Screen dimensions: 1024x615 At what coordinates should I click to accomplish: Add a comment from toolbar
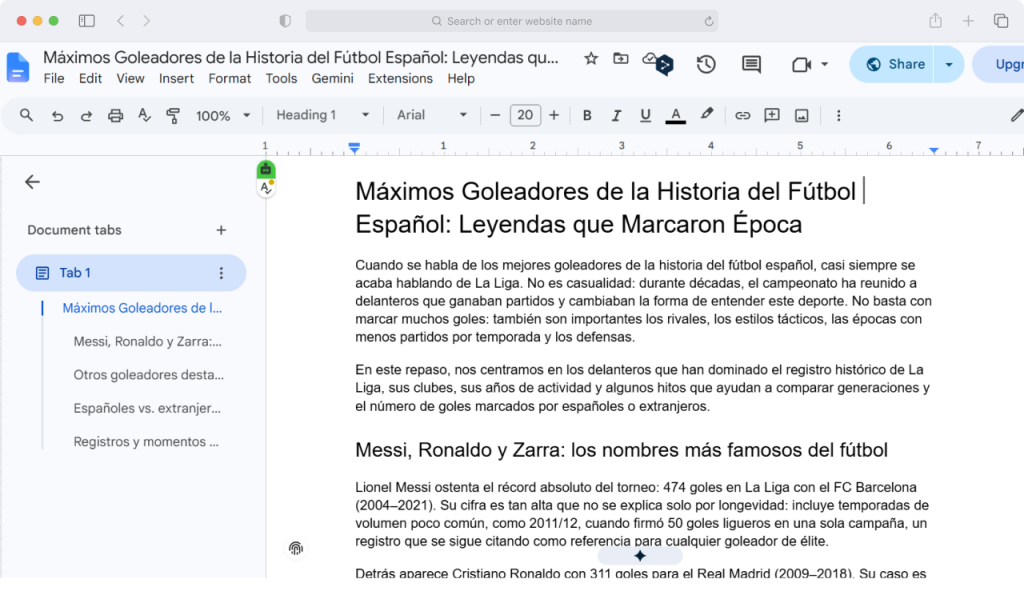(x=772, y=116)
